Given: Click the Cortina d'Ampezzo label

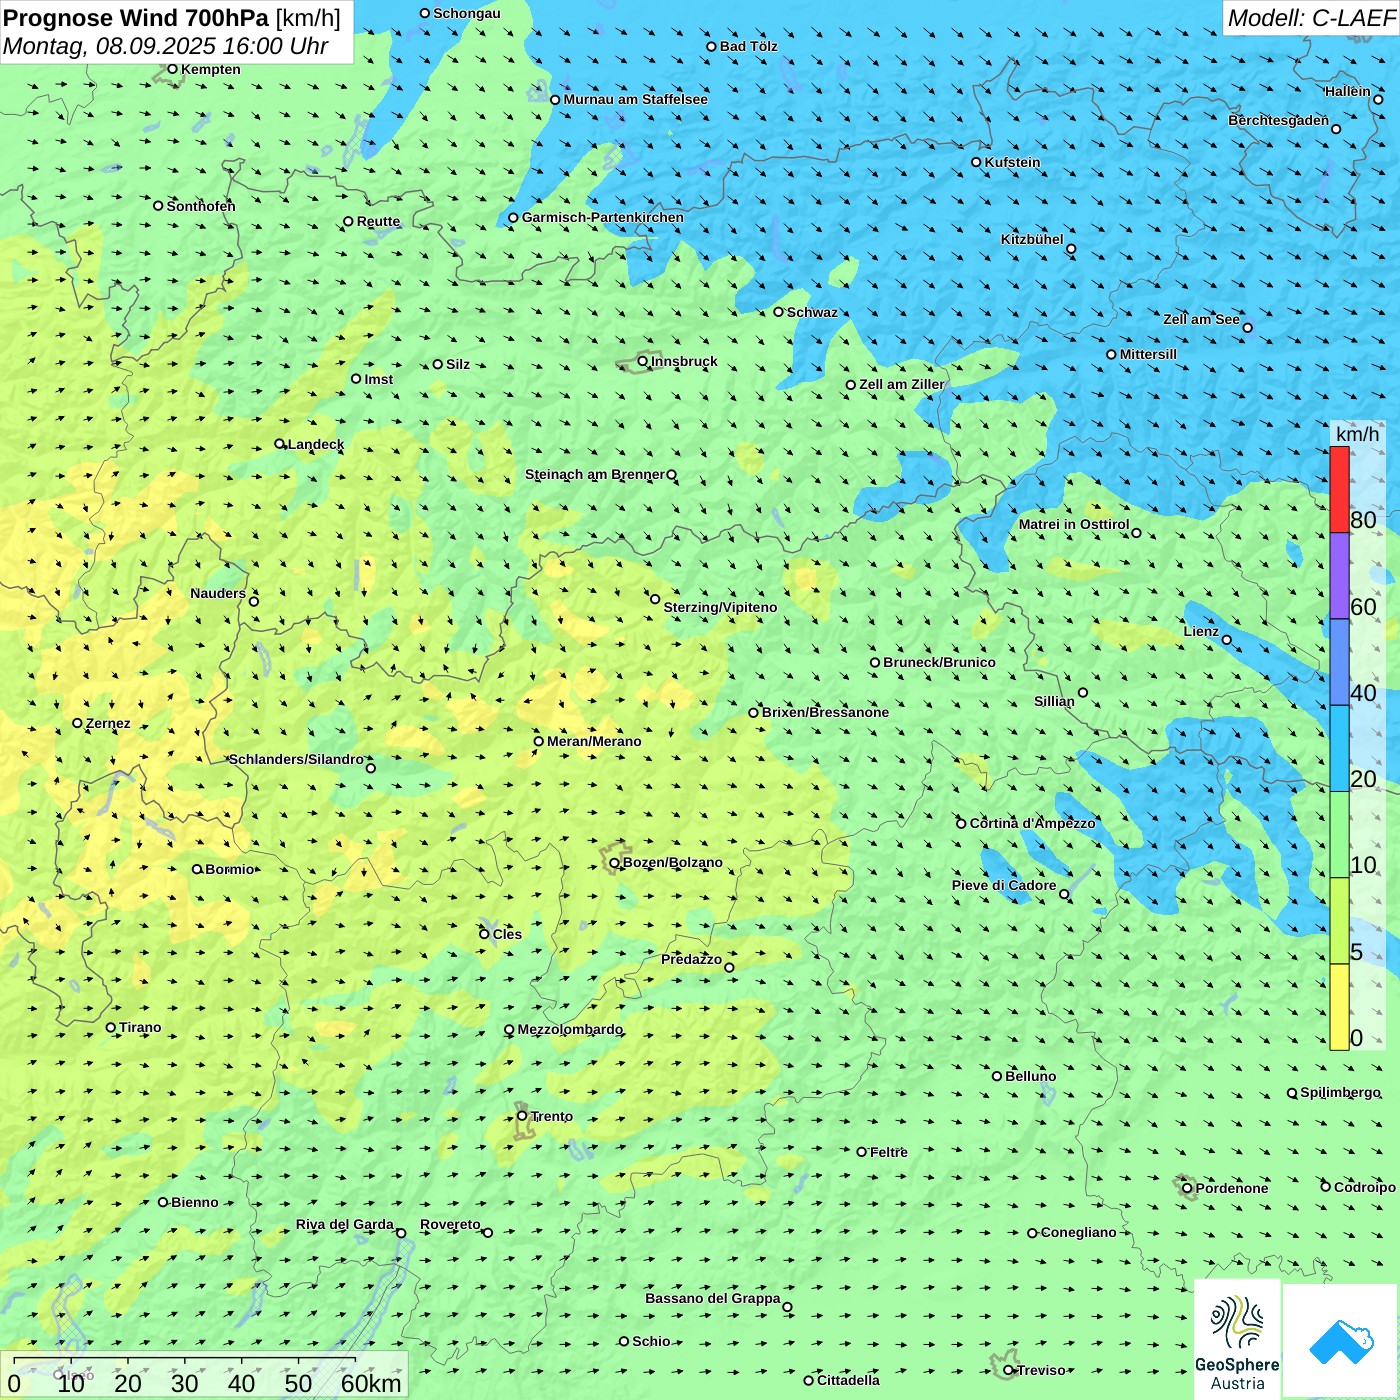Looking at the screenshot, I should 1032,823.
